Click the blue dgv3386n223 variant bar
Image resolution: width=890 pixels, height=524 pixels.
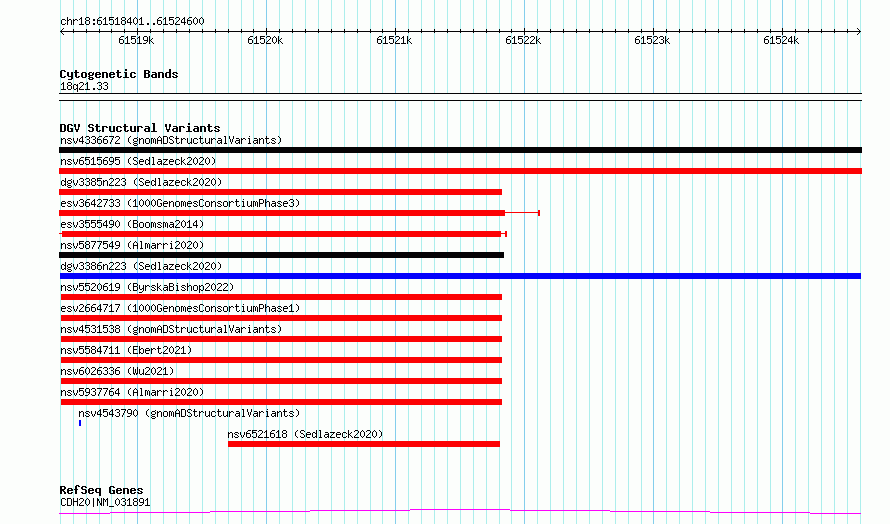[x=460, y=276]
